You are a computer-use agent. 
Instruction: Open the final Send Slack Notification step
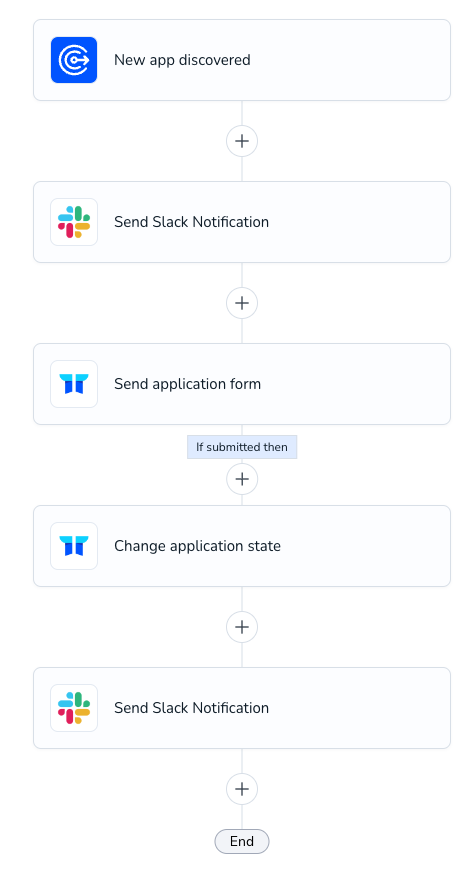point(242,708)
